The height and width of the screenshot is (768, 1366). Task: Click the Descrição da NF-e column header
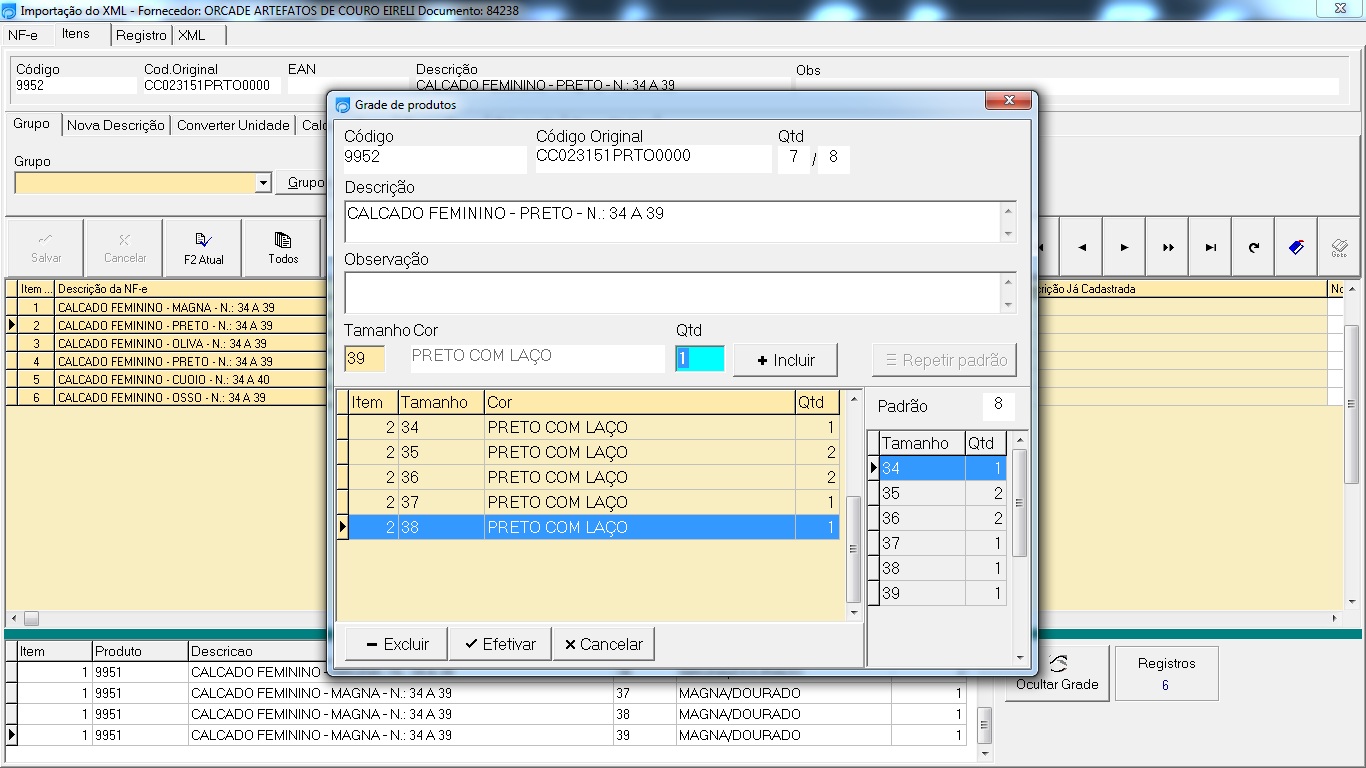pyautogui.click(x=190, y=289)
